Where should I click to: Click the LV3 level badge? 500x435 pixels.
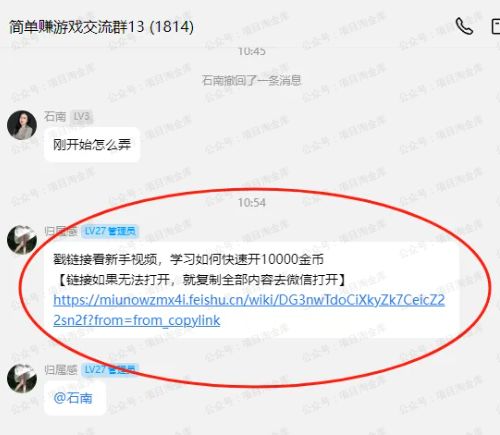(81, 117)
